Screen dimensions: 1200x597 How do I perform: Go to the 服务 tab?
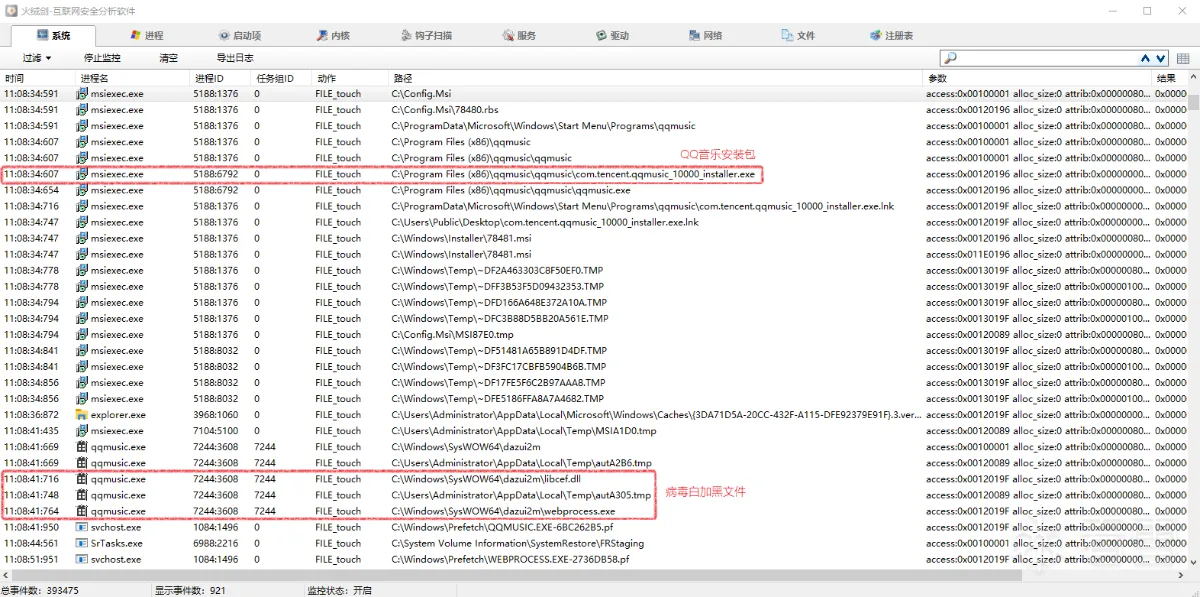[519, 35]
